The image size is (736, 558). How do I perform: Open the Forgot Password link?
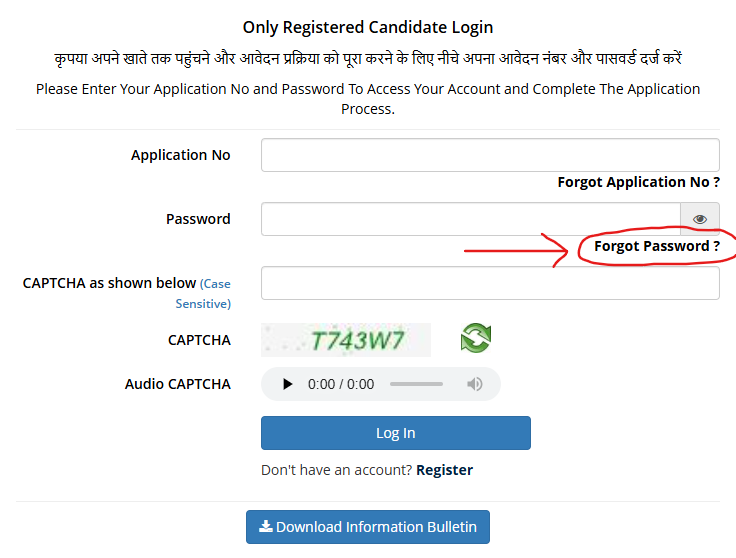pyautogui.click(x=657, y=246)
